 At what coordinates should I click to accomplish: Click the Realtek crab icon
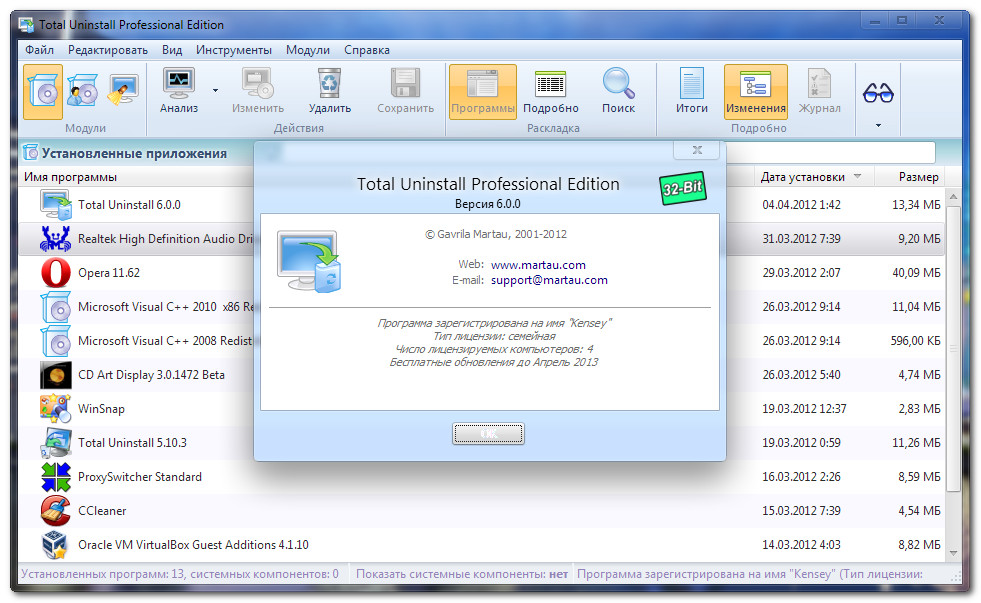(x=56, y=239)
